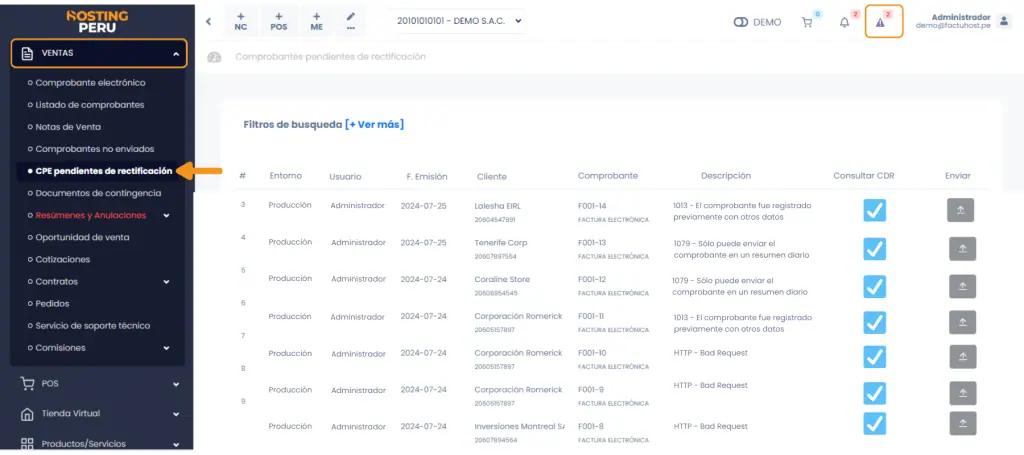This screenshot has width=1024, height=455.
Task: Send comprobante F001-14 with upload icon
Action: pos(960,210)
